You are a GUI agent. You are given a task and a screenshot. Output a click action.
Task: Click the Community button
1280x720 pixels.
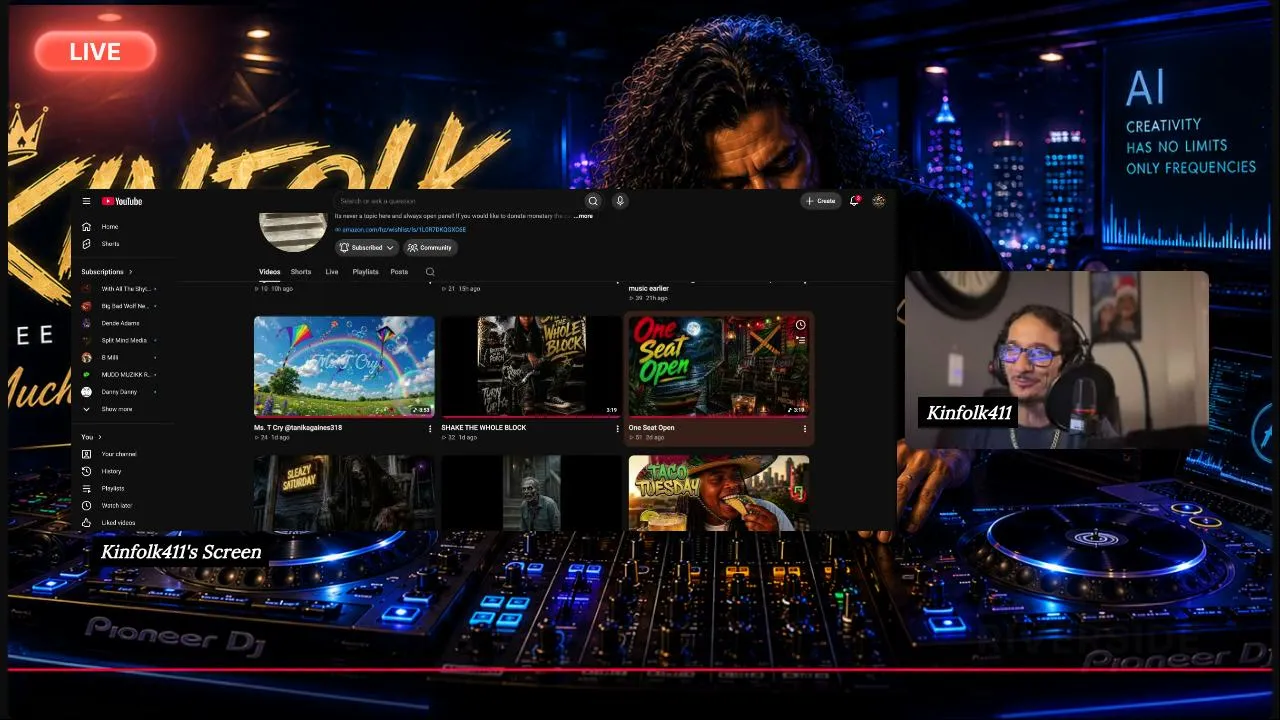(430, 247)
